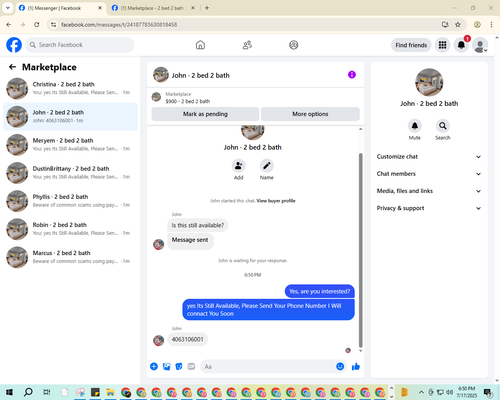Click the Mark as pending button
This screenshot has height=400, width=500.
click(x=205, y=114)
